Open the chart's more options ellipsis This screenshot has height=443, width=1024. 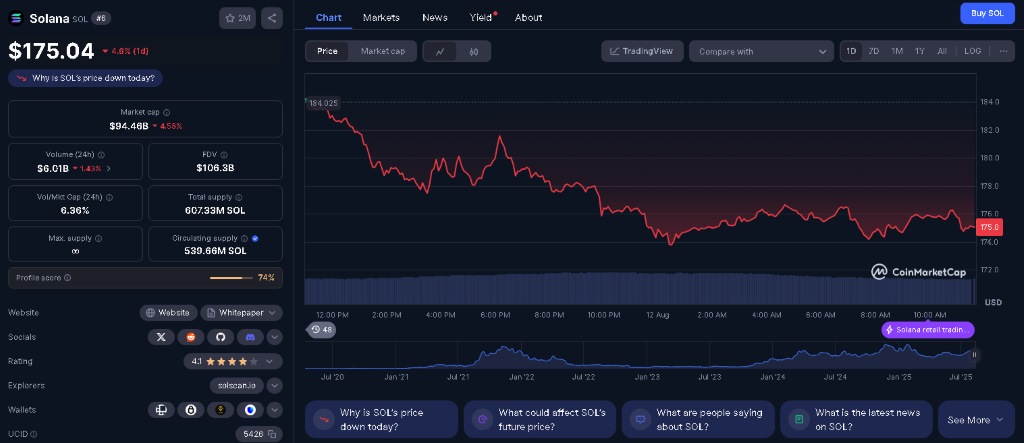[x=1003, y=51]
